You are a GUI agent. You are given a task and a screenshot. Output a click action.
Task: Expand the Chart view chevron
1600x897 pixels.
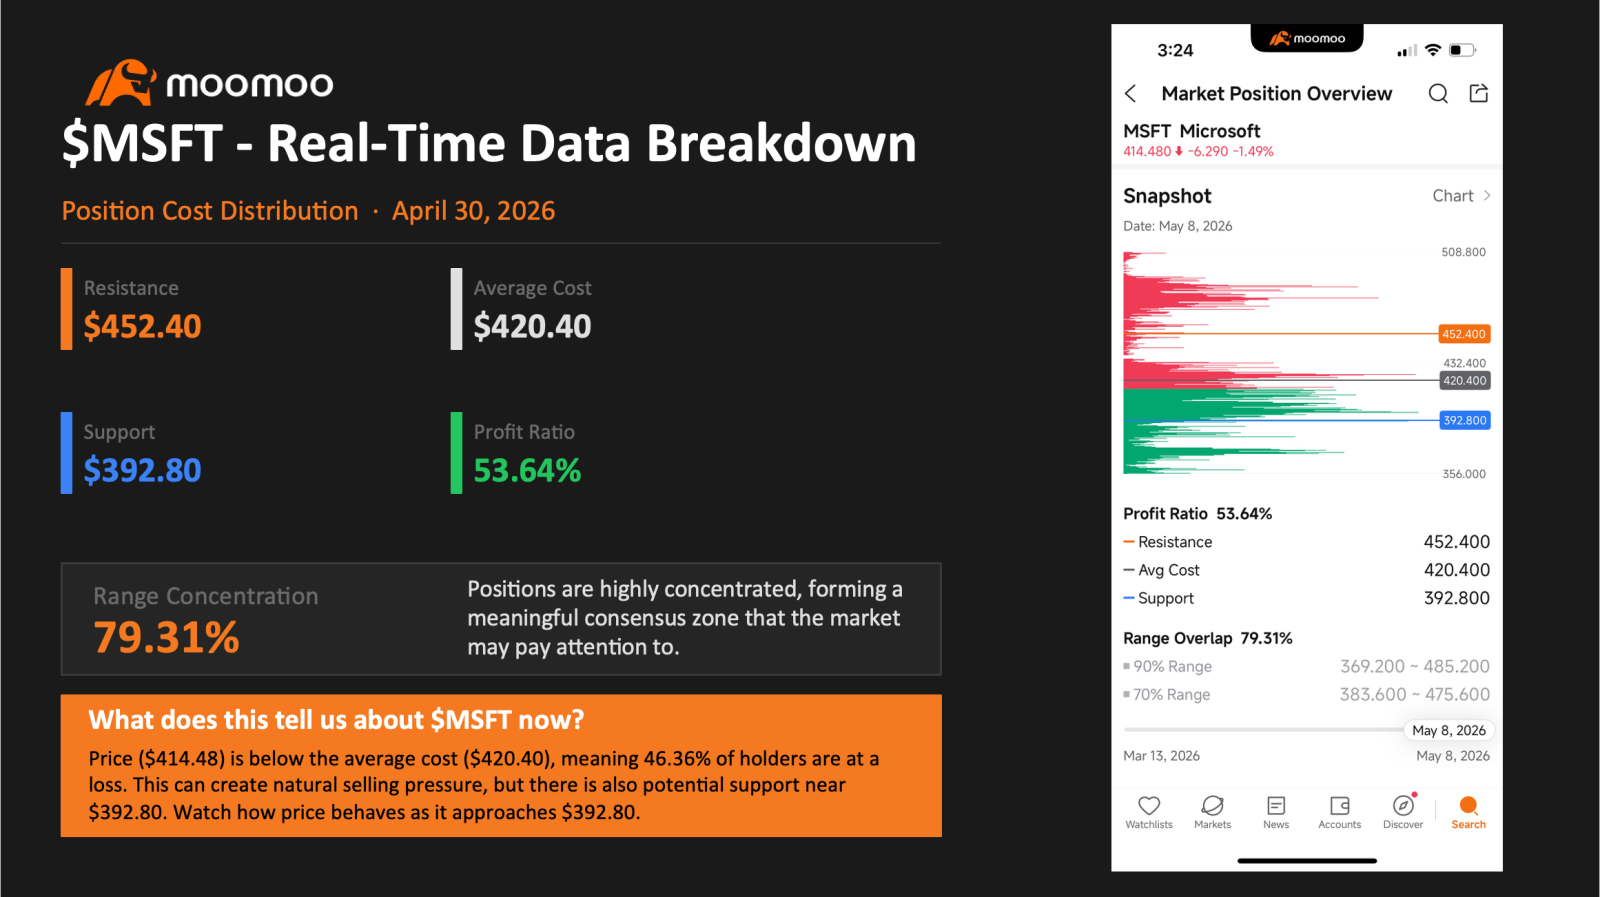1487,196
